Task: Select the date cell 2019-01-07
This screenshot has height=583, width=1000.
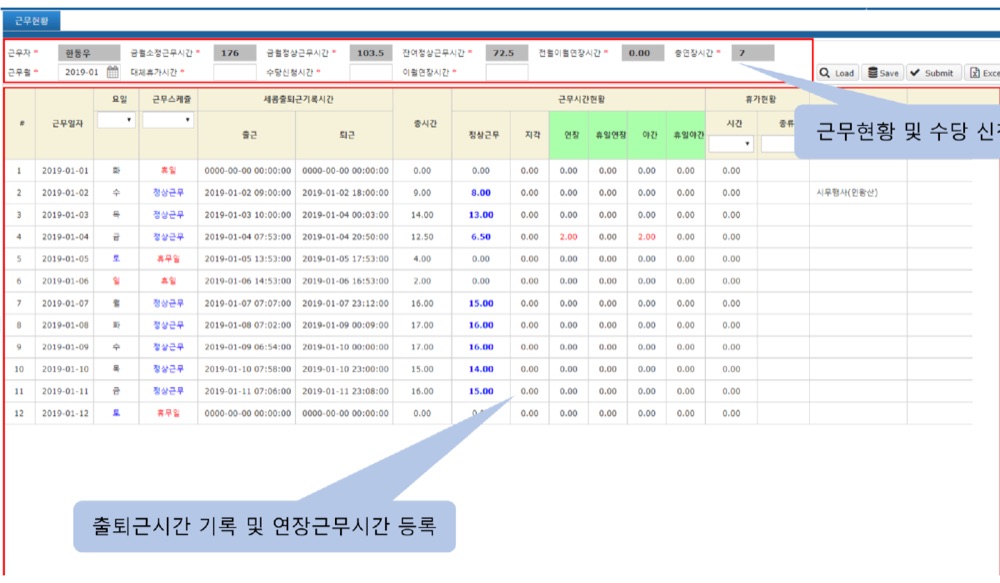Action: 64,303
